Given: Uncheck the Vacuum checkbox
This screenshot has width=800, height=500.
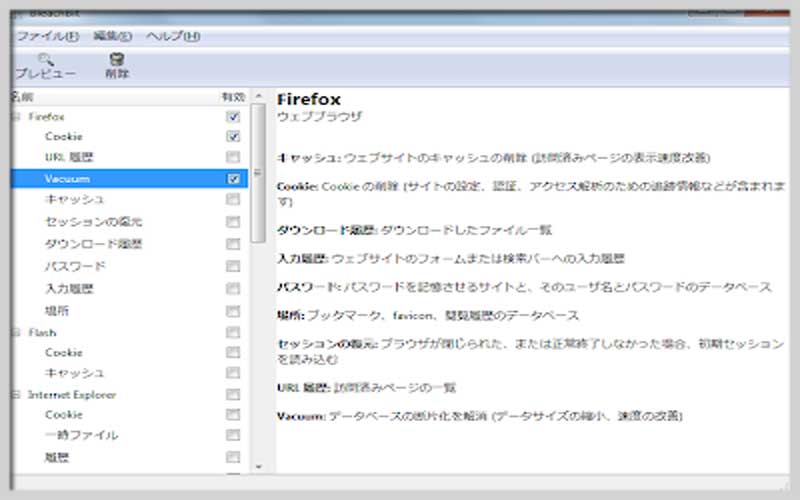Looking at the screenshot, I should [x=233, y=179].
